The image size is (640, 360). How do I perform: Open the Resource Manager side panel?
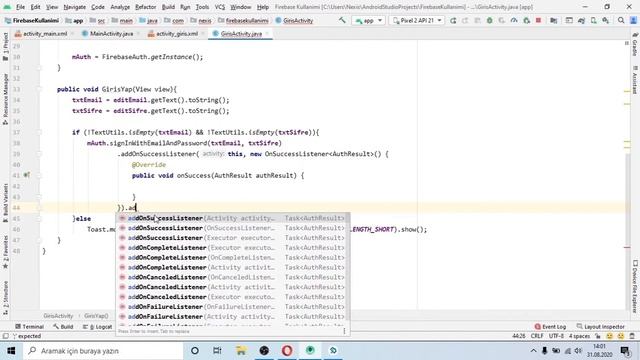(5, 99)
